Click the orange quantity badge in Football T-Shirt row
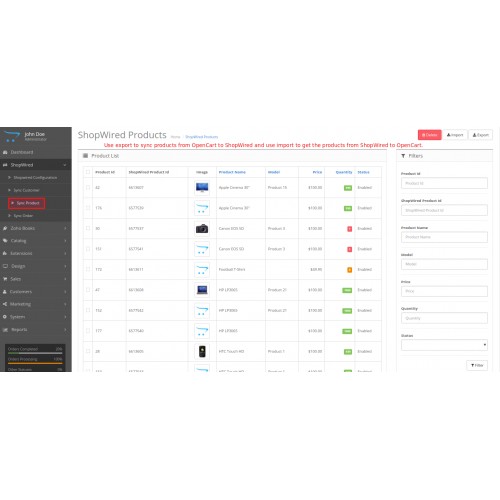This screenshot has width=500, height=500. (x=350, y=270)
